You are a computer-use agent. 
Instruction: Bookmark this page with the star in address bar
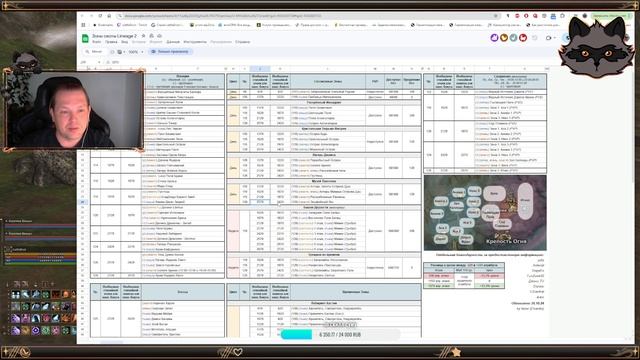click(496, 16)
